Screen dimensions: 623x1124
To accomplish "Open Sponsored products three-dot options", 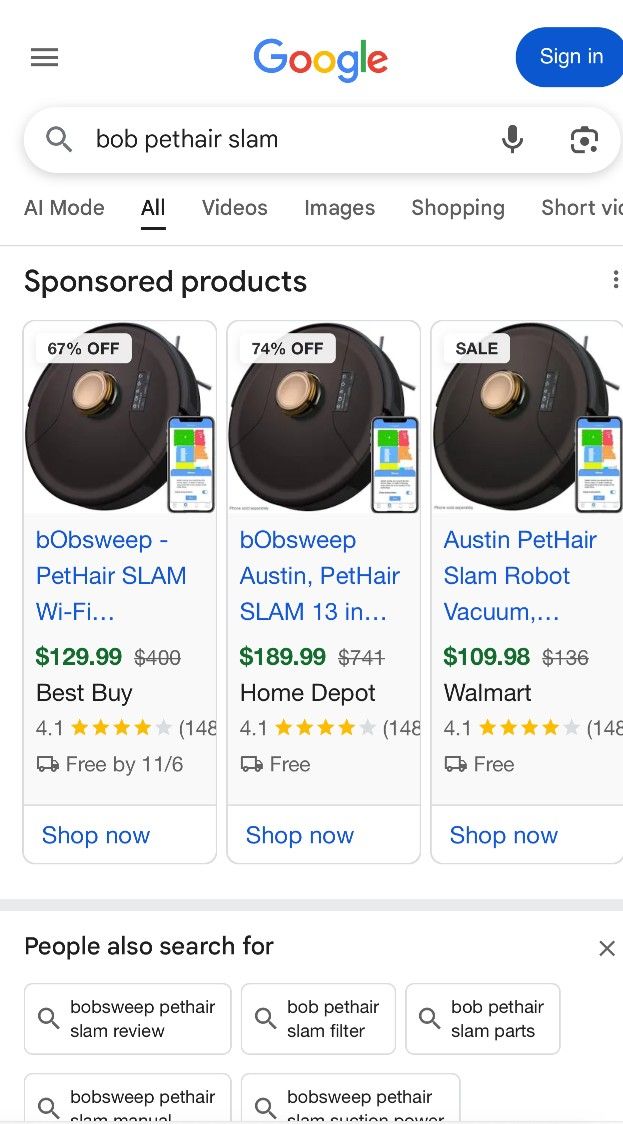I will pyautogui.click(x=614, y=281).
